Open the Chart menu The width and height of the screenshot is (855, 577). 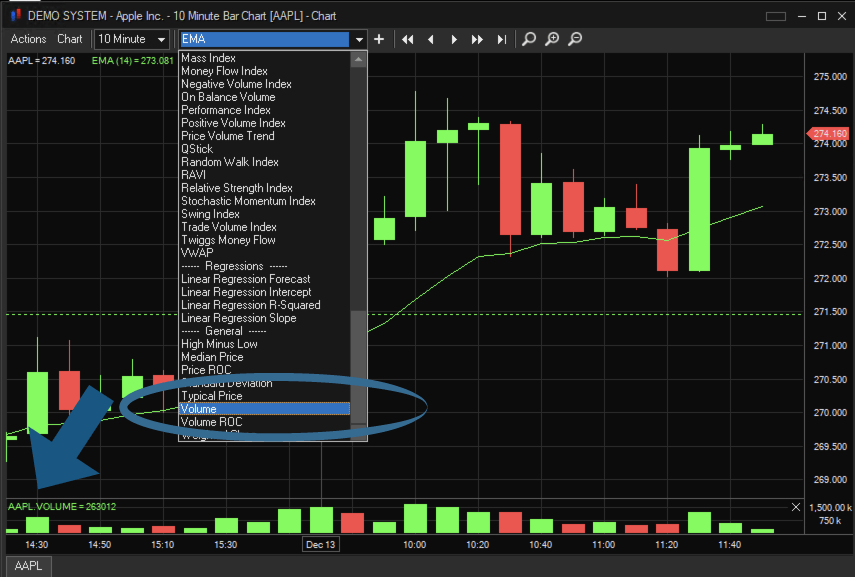[x=70, y=39]
